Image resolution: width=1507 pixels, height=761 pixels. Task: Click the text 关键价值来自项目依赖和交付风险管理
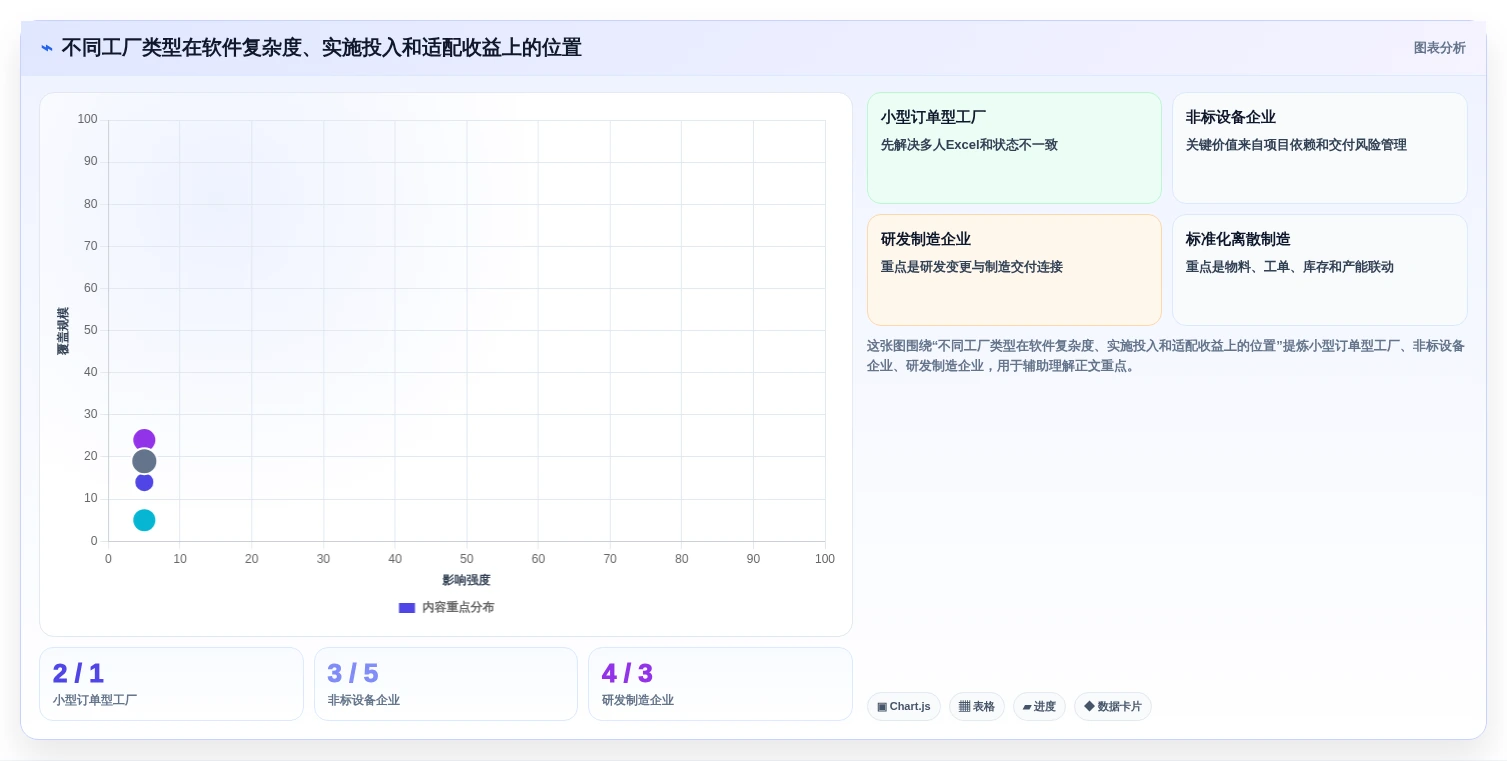[1296, 145]
